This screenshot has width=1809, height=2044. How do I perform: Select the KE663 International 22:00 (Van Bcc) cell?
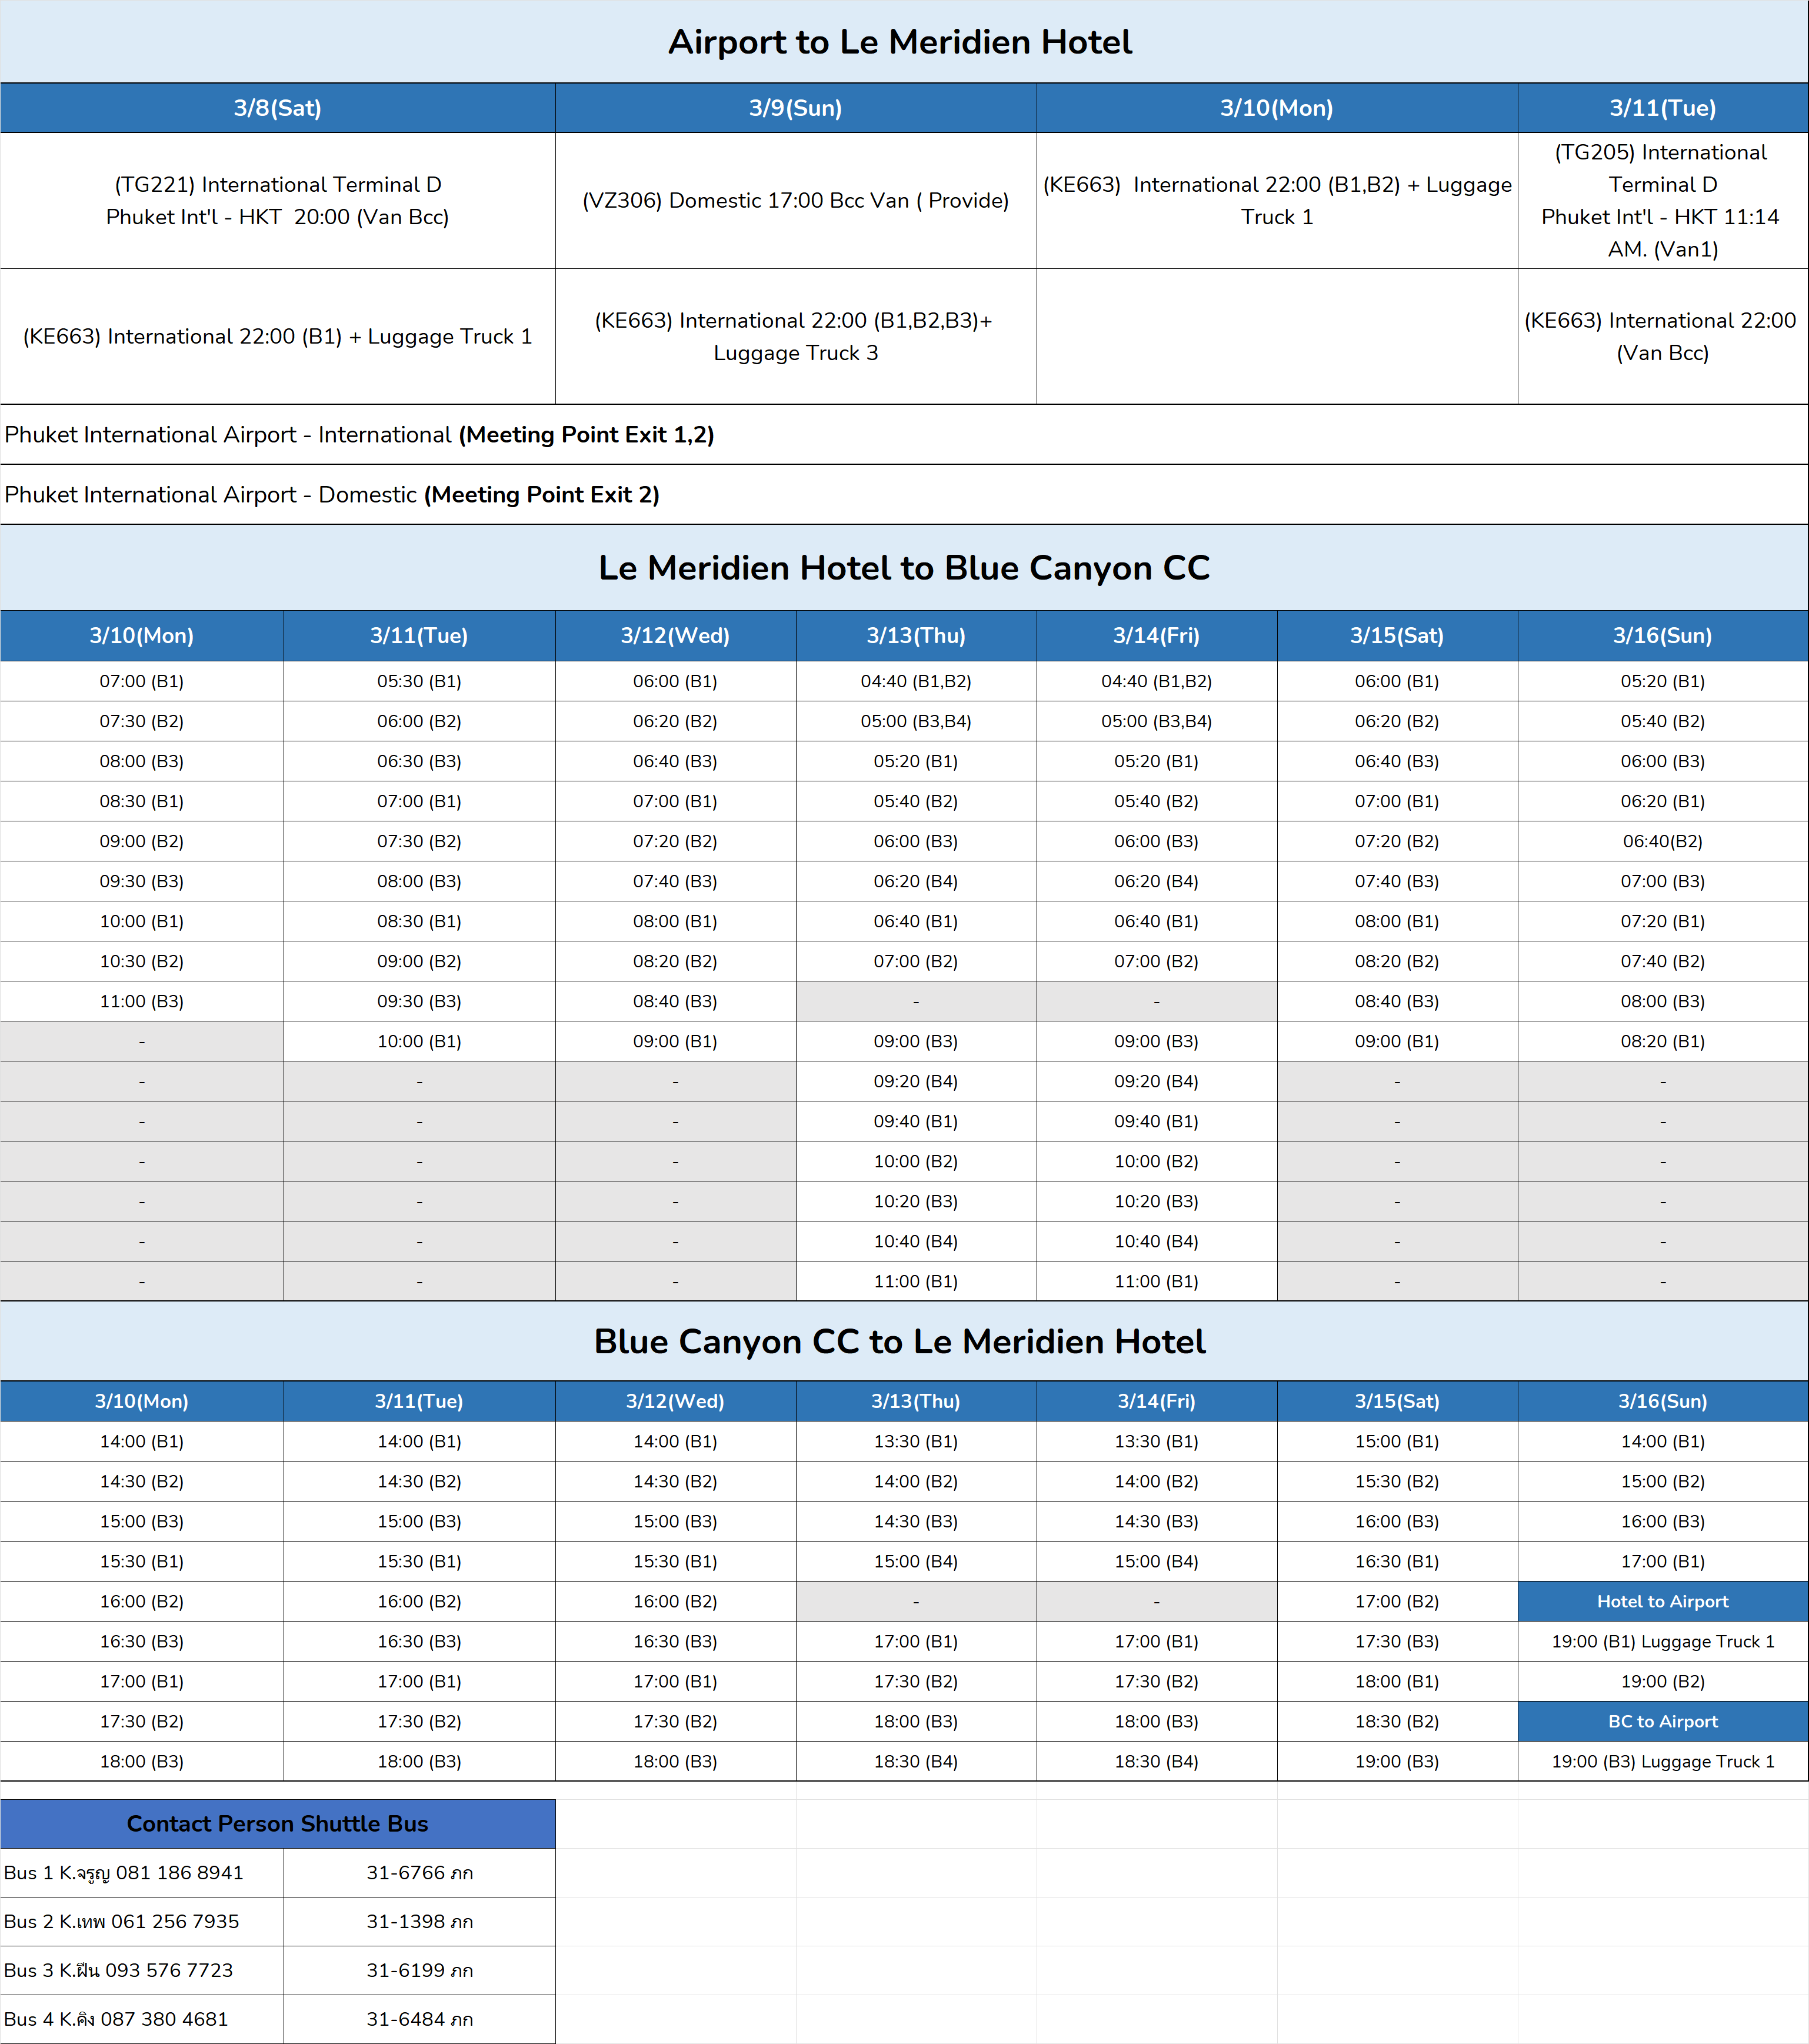tap(1663, 336)
